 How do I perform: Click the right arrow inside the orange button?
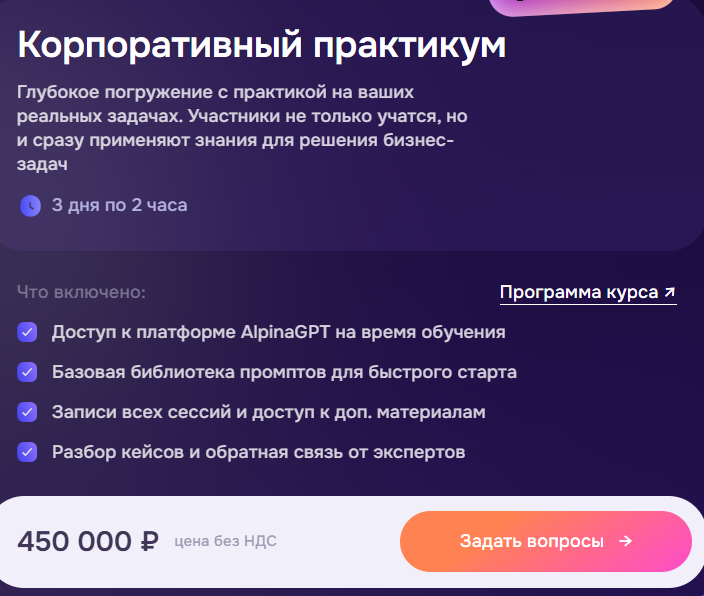click(x=625, y=541)
